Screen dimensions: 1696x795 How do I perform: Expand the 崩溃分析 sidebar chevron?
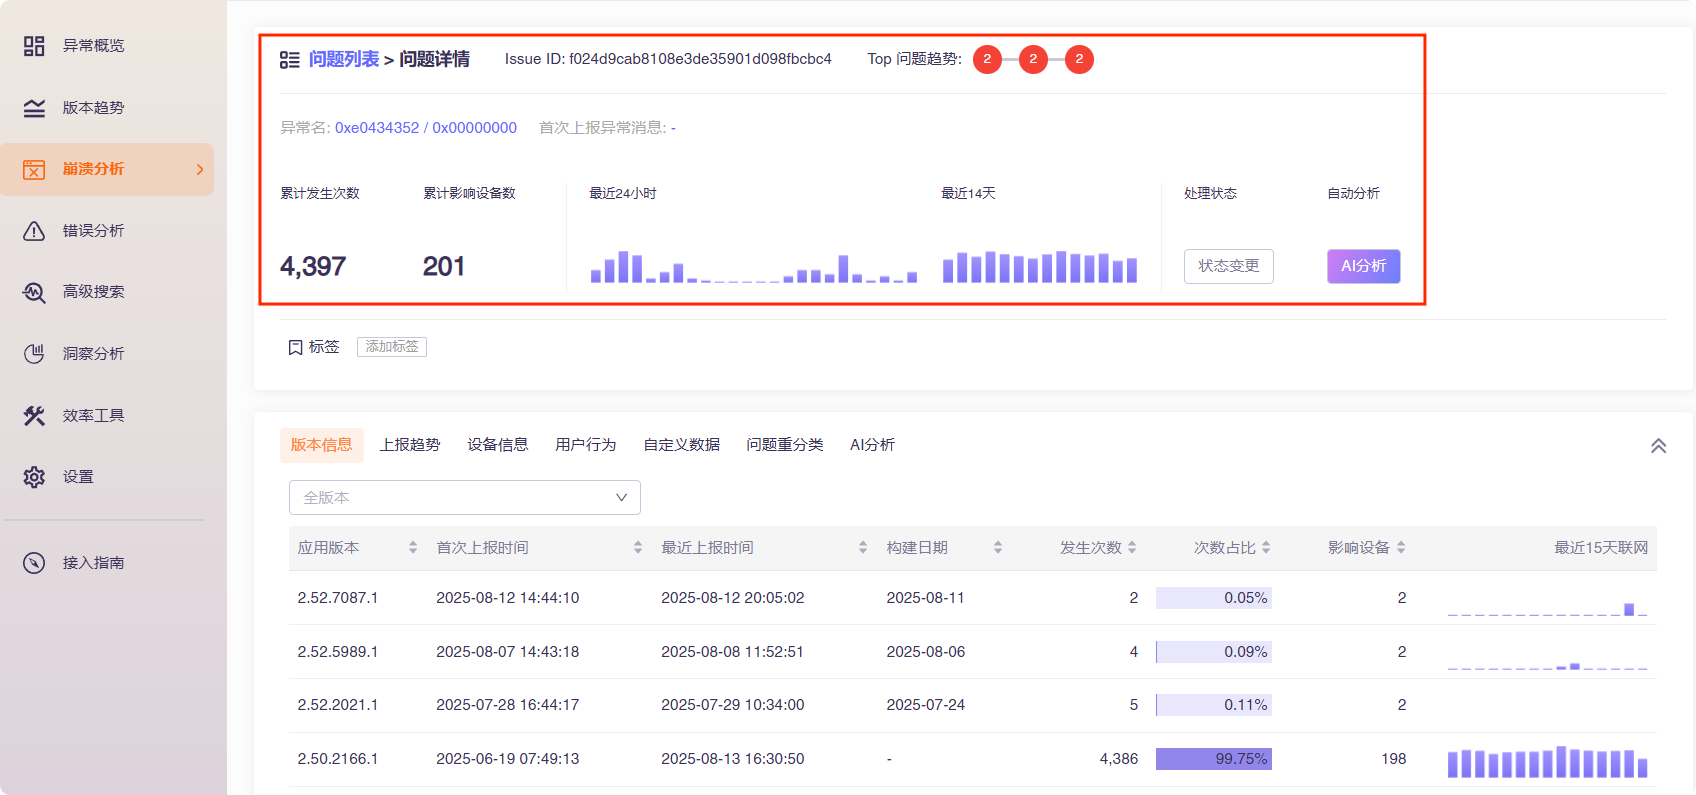tap(200, 170)
